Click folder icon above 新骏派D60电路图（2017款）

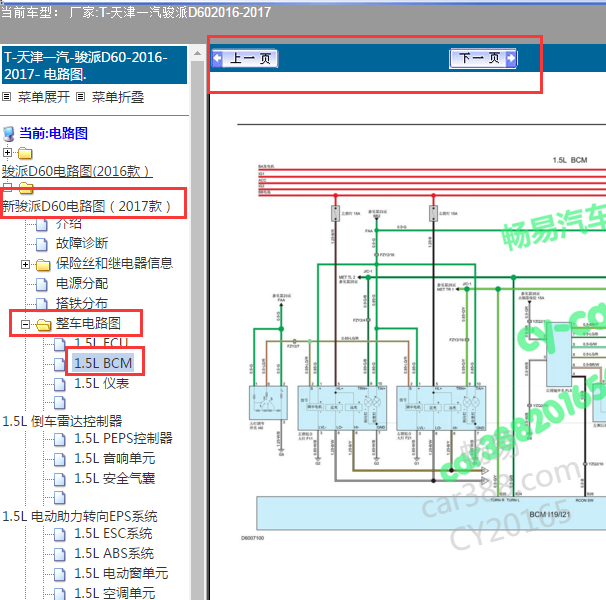26,188
